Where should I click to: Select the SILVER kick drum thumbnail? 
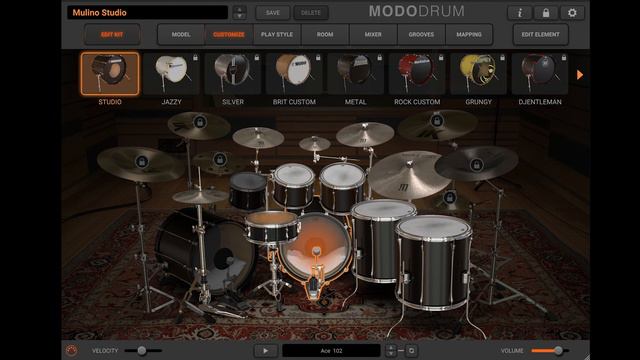pos(233,74)
